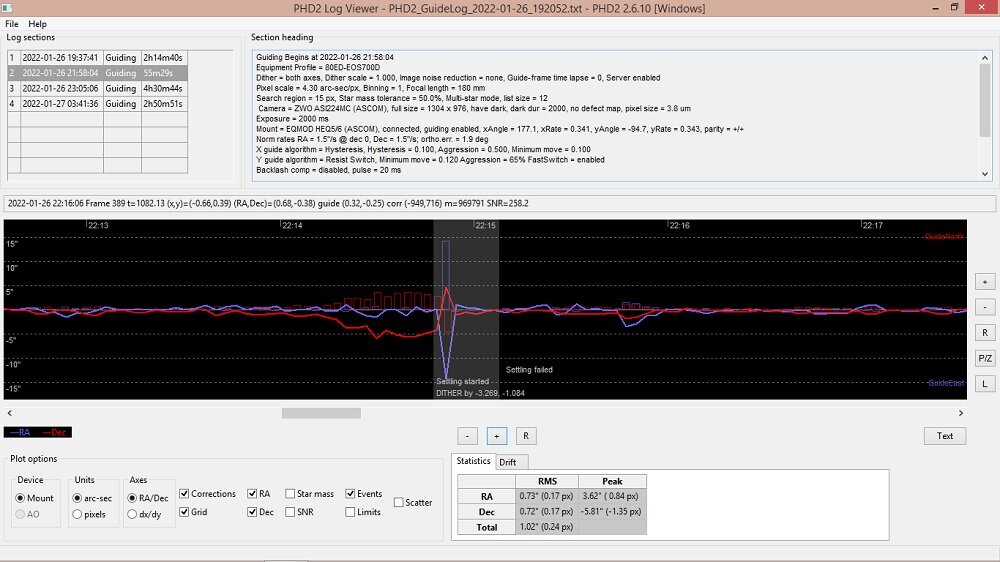Click the Exposure = 2000 ms line
Screen dimensions: 1000x562
coord(293,119)
